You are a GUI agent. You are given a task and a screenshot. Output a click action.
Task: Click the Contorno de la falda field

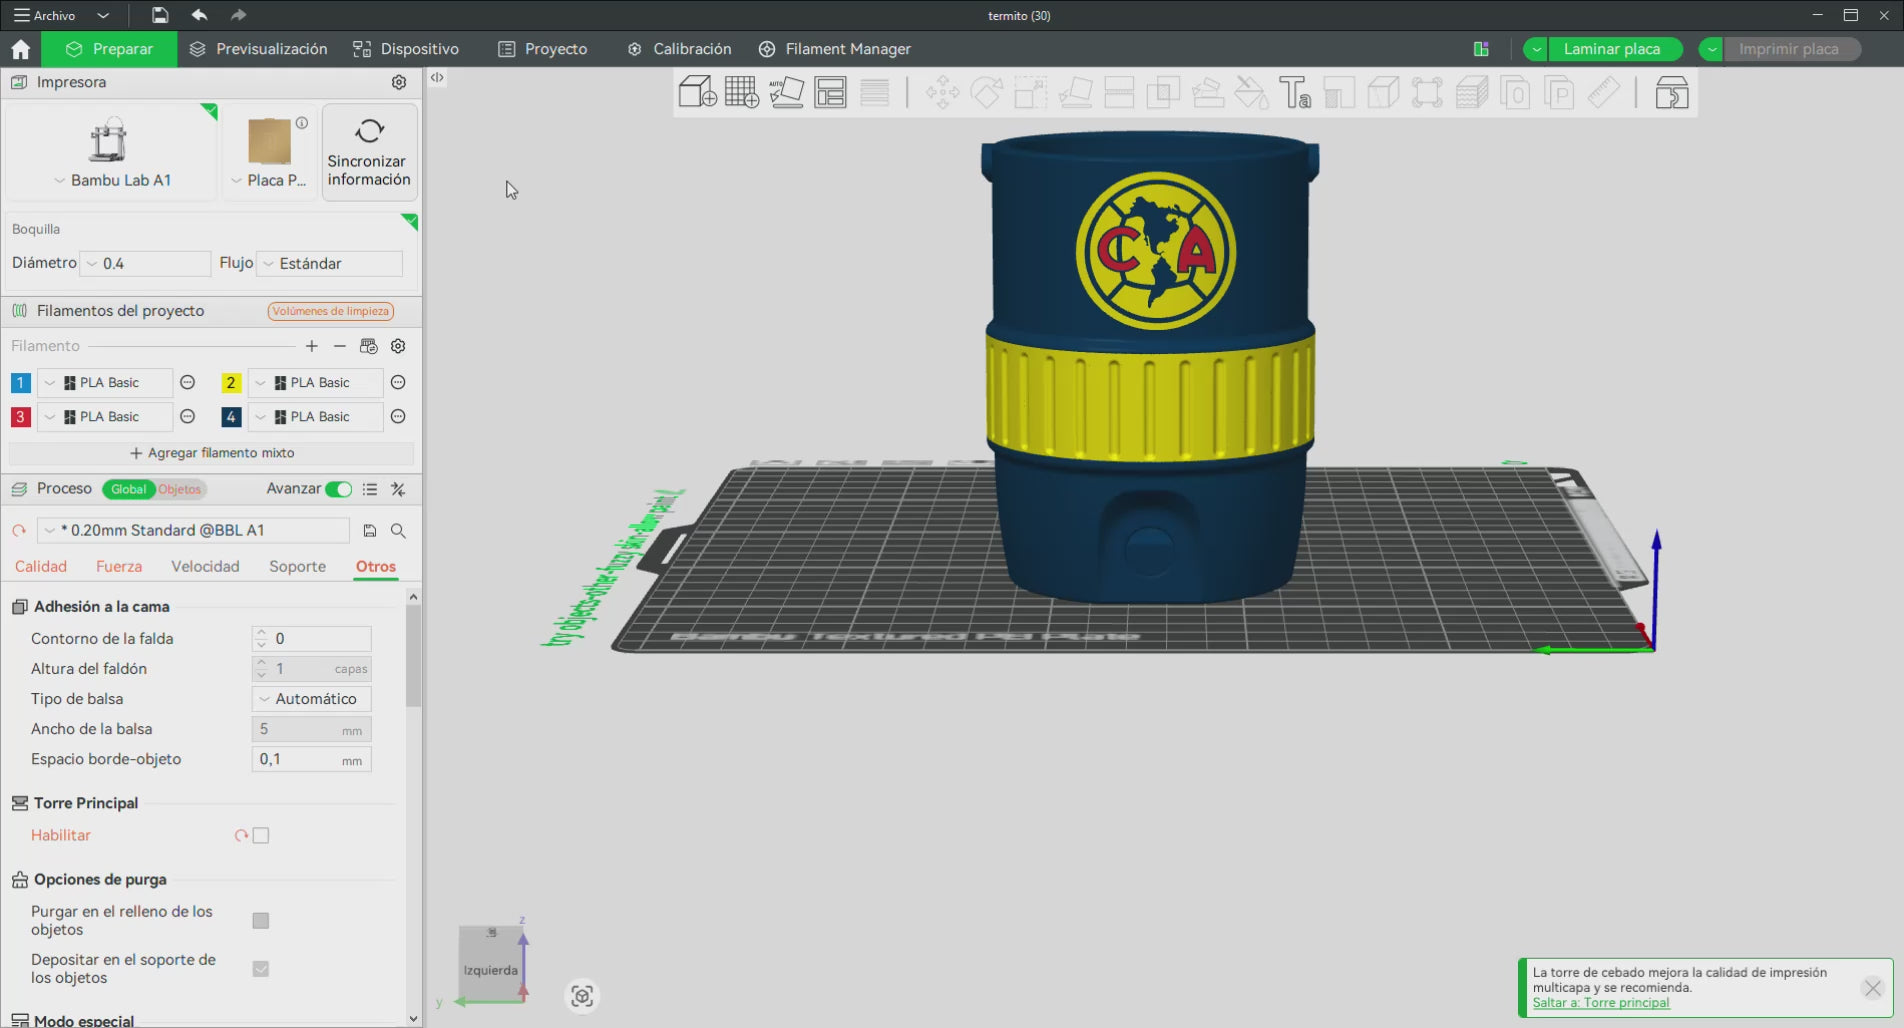312,639
